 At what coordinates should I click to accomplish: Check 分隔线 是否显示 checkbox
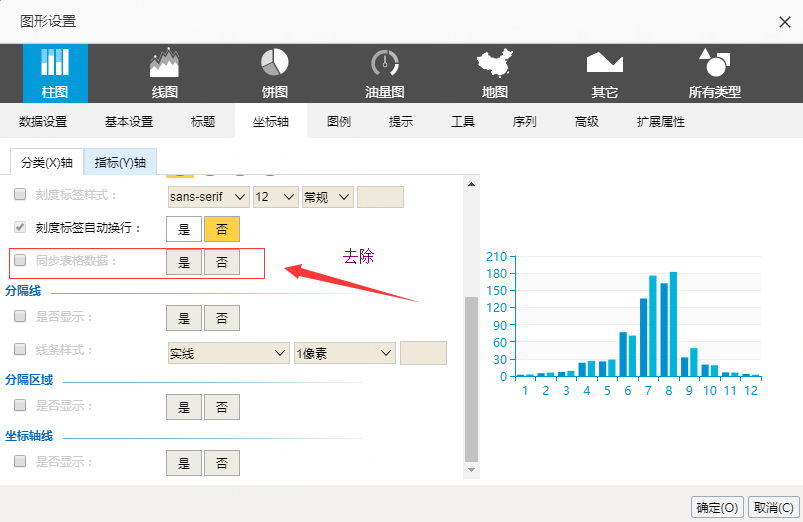point(20,316)
